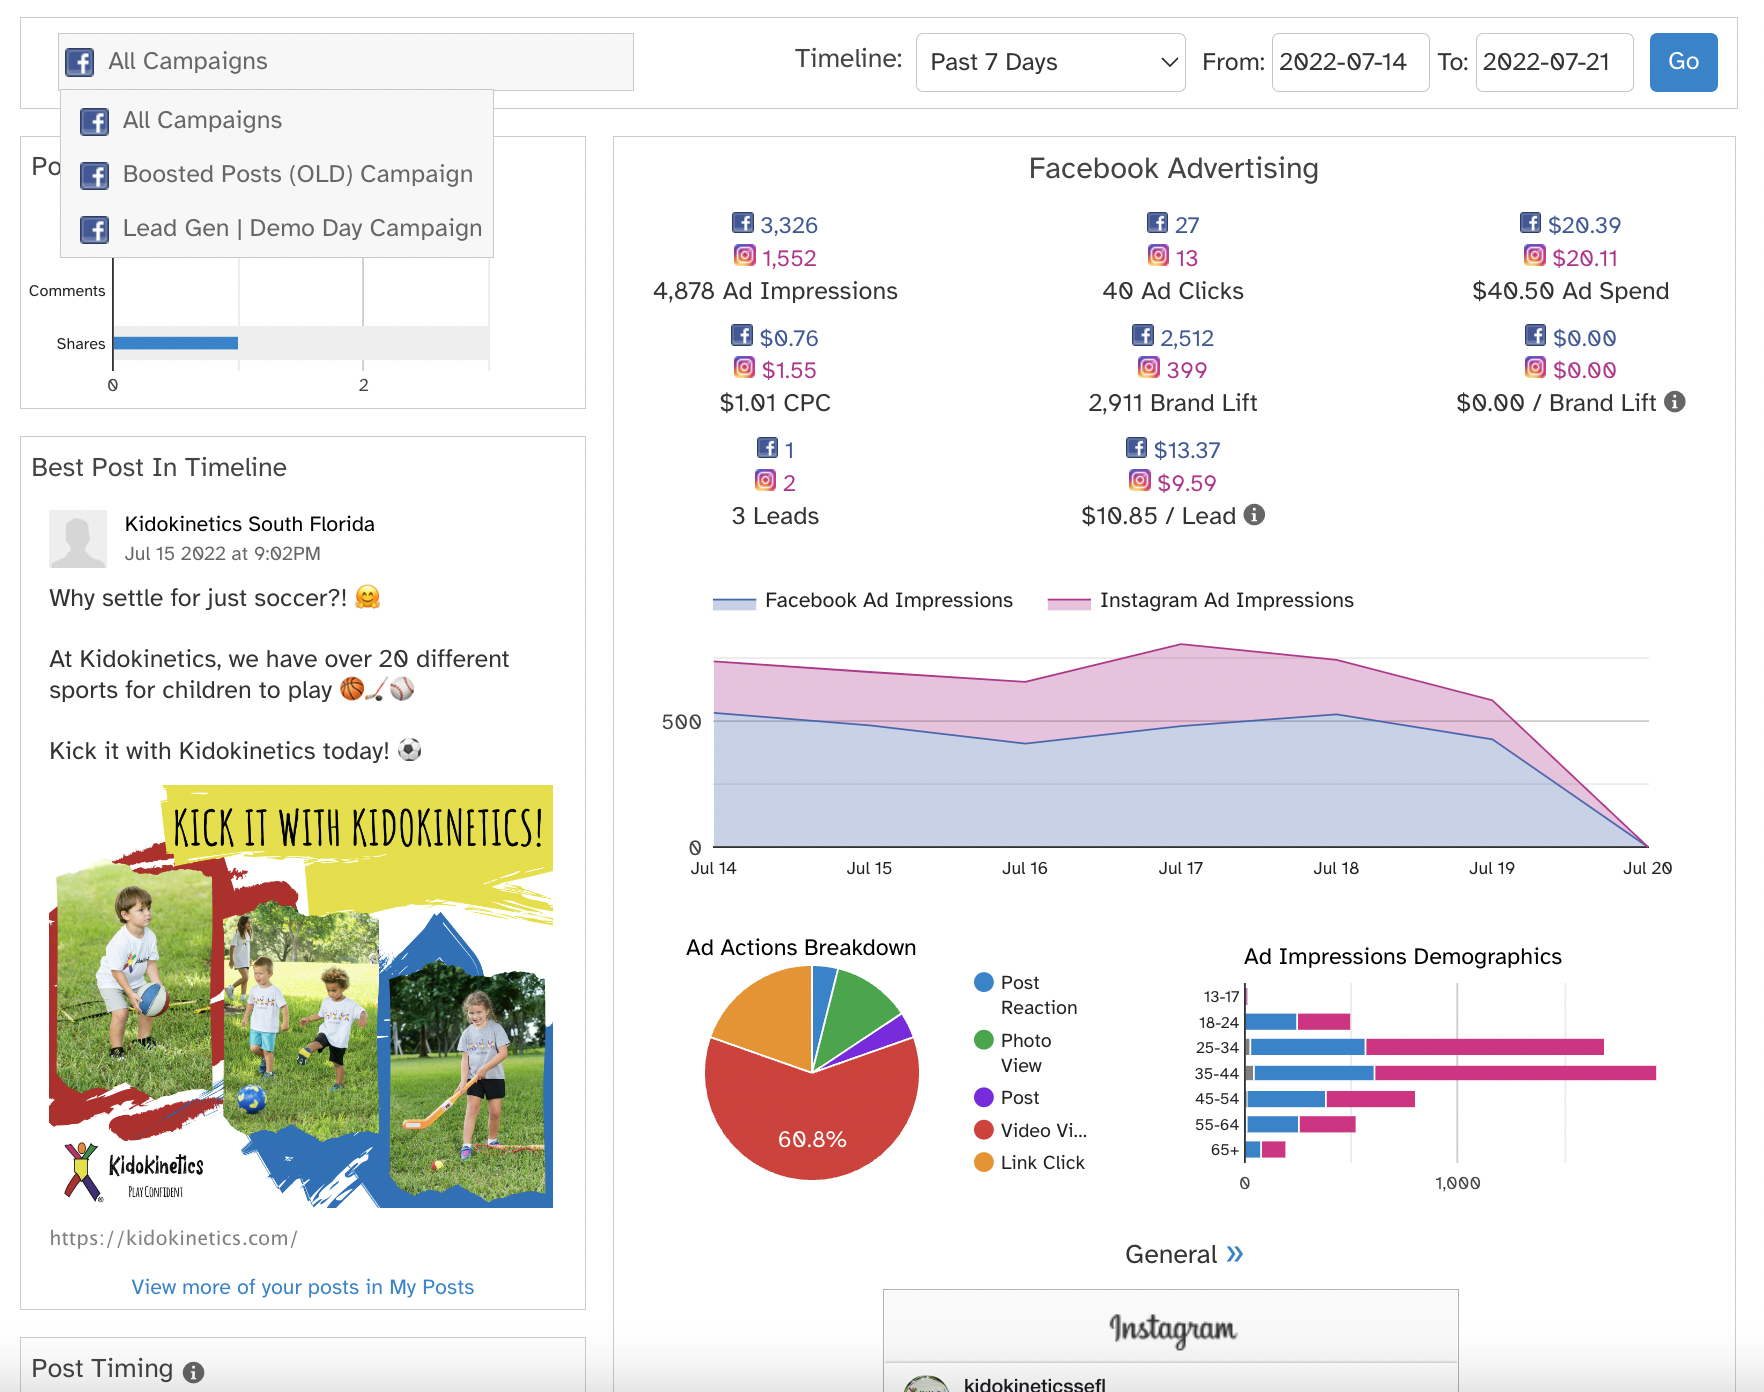Click the $40.50 Ad Spend total

(1570, 291)
